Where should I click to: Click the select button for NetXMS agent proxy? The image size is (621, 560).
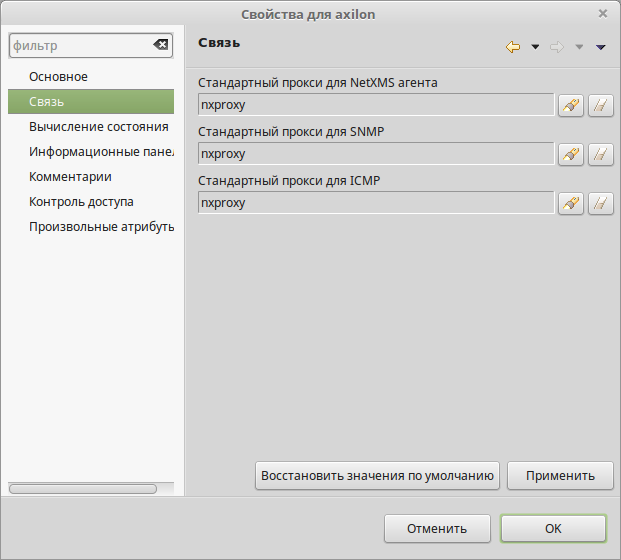point(571,106)
